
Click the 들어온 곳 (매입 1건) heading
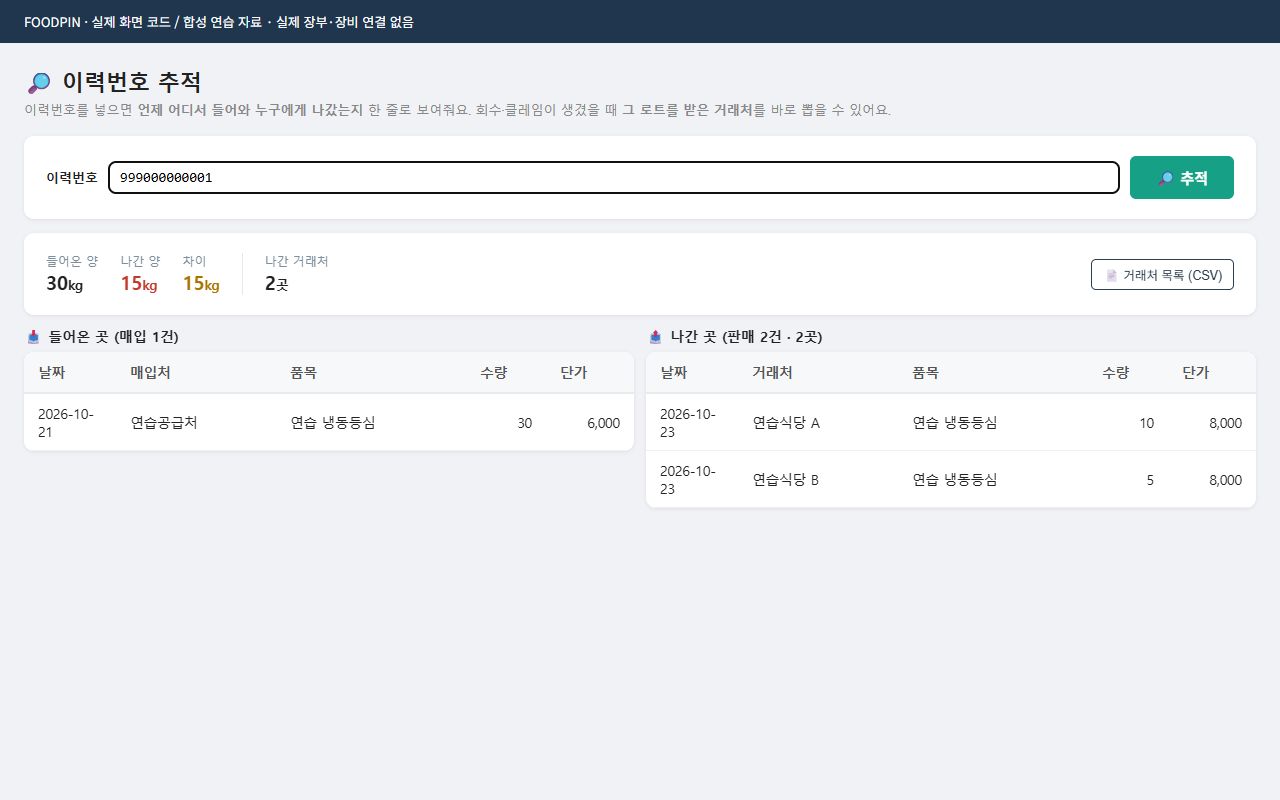tap(113, 337)
